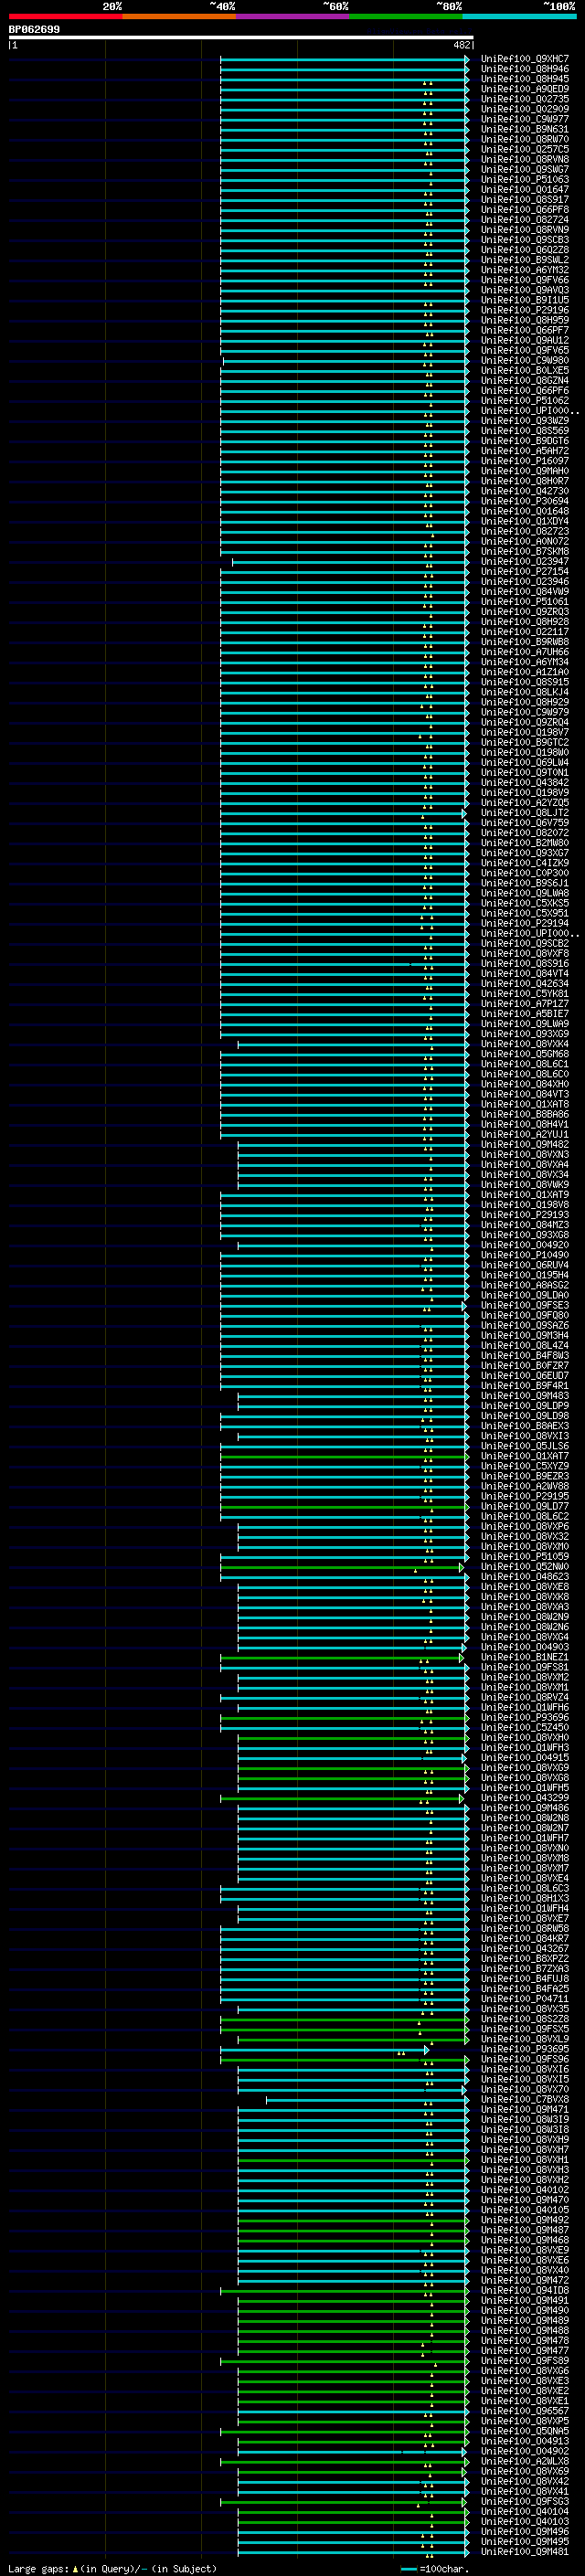Select hit UniRef100_Q52NW0
Image resolution: width=585 pixels, height=2576 pixels.
(525, 1567)
